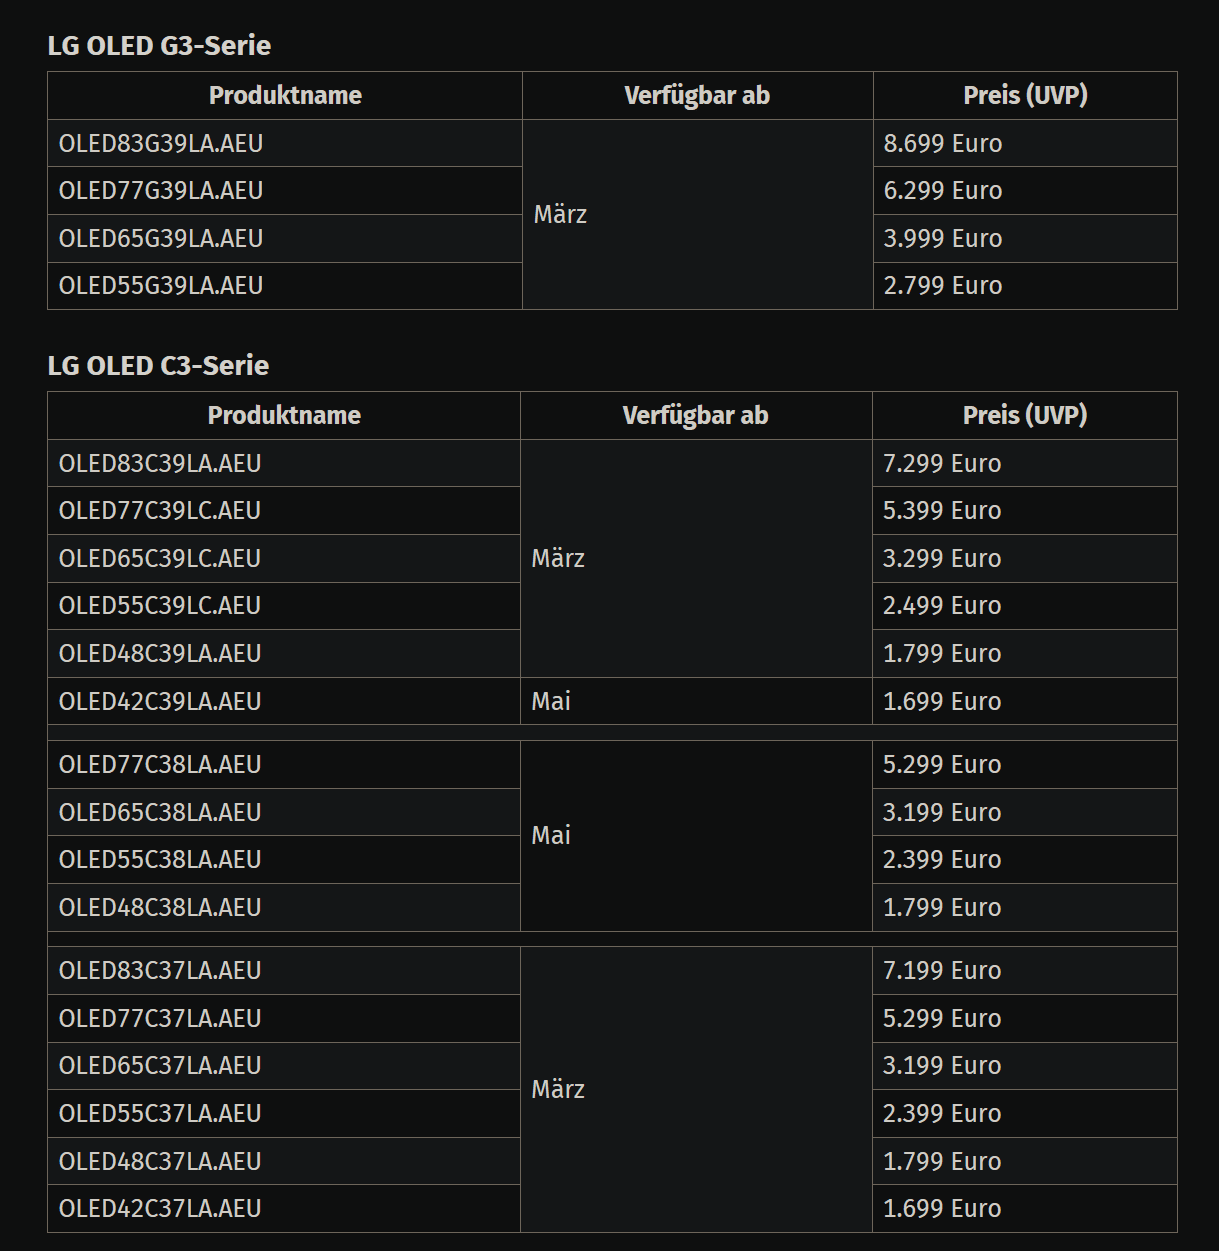Click the 7.199 Euro price cell
The height and width of the screenshot is (1251, 1219).
1024,970
